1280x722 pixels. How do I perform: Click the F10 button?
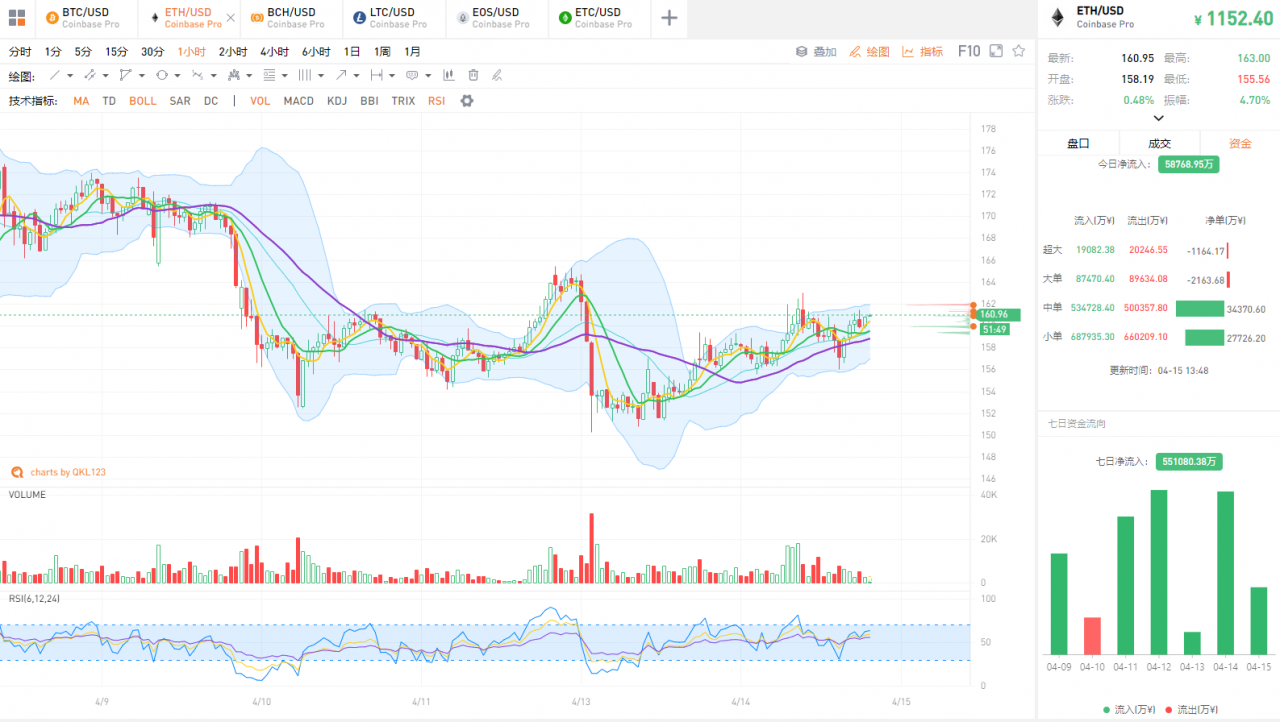[x=968, y=51]
